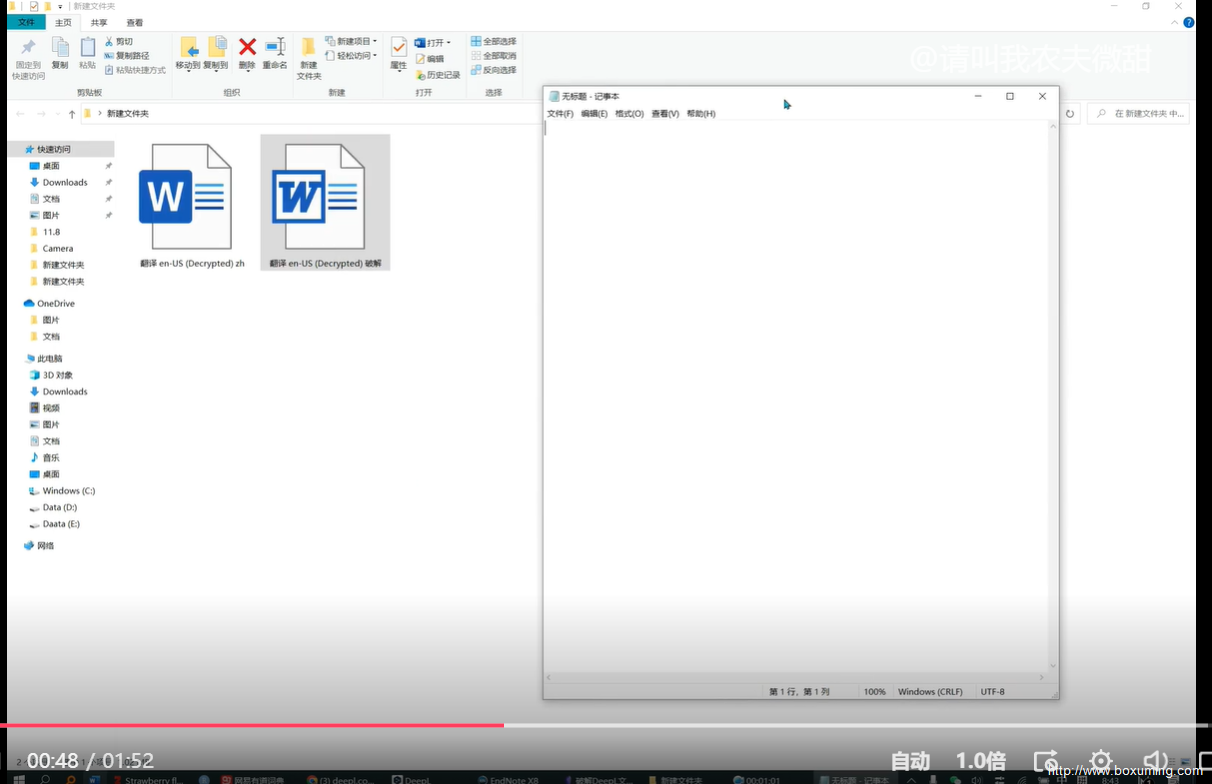
Task: Click inside the Notepad text area
Action: [x=796, y=396]
